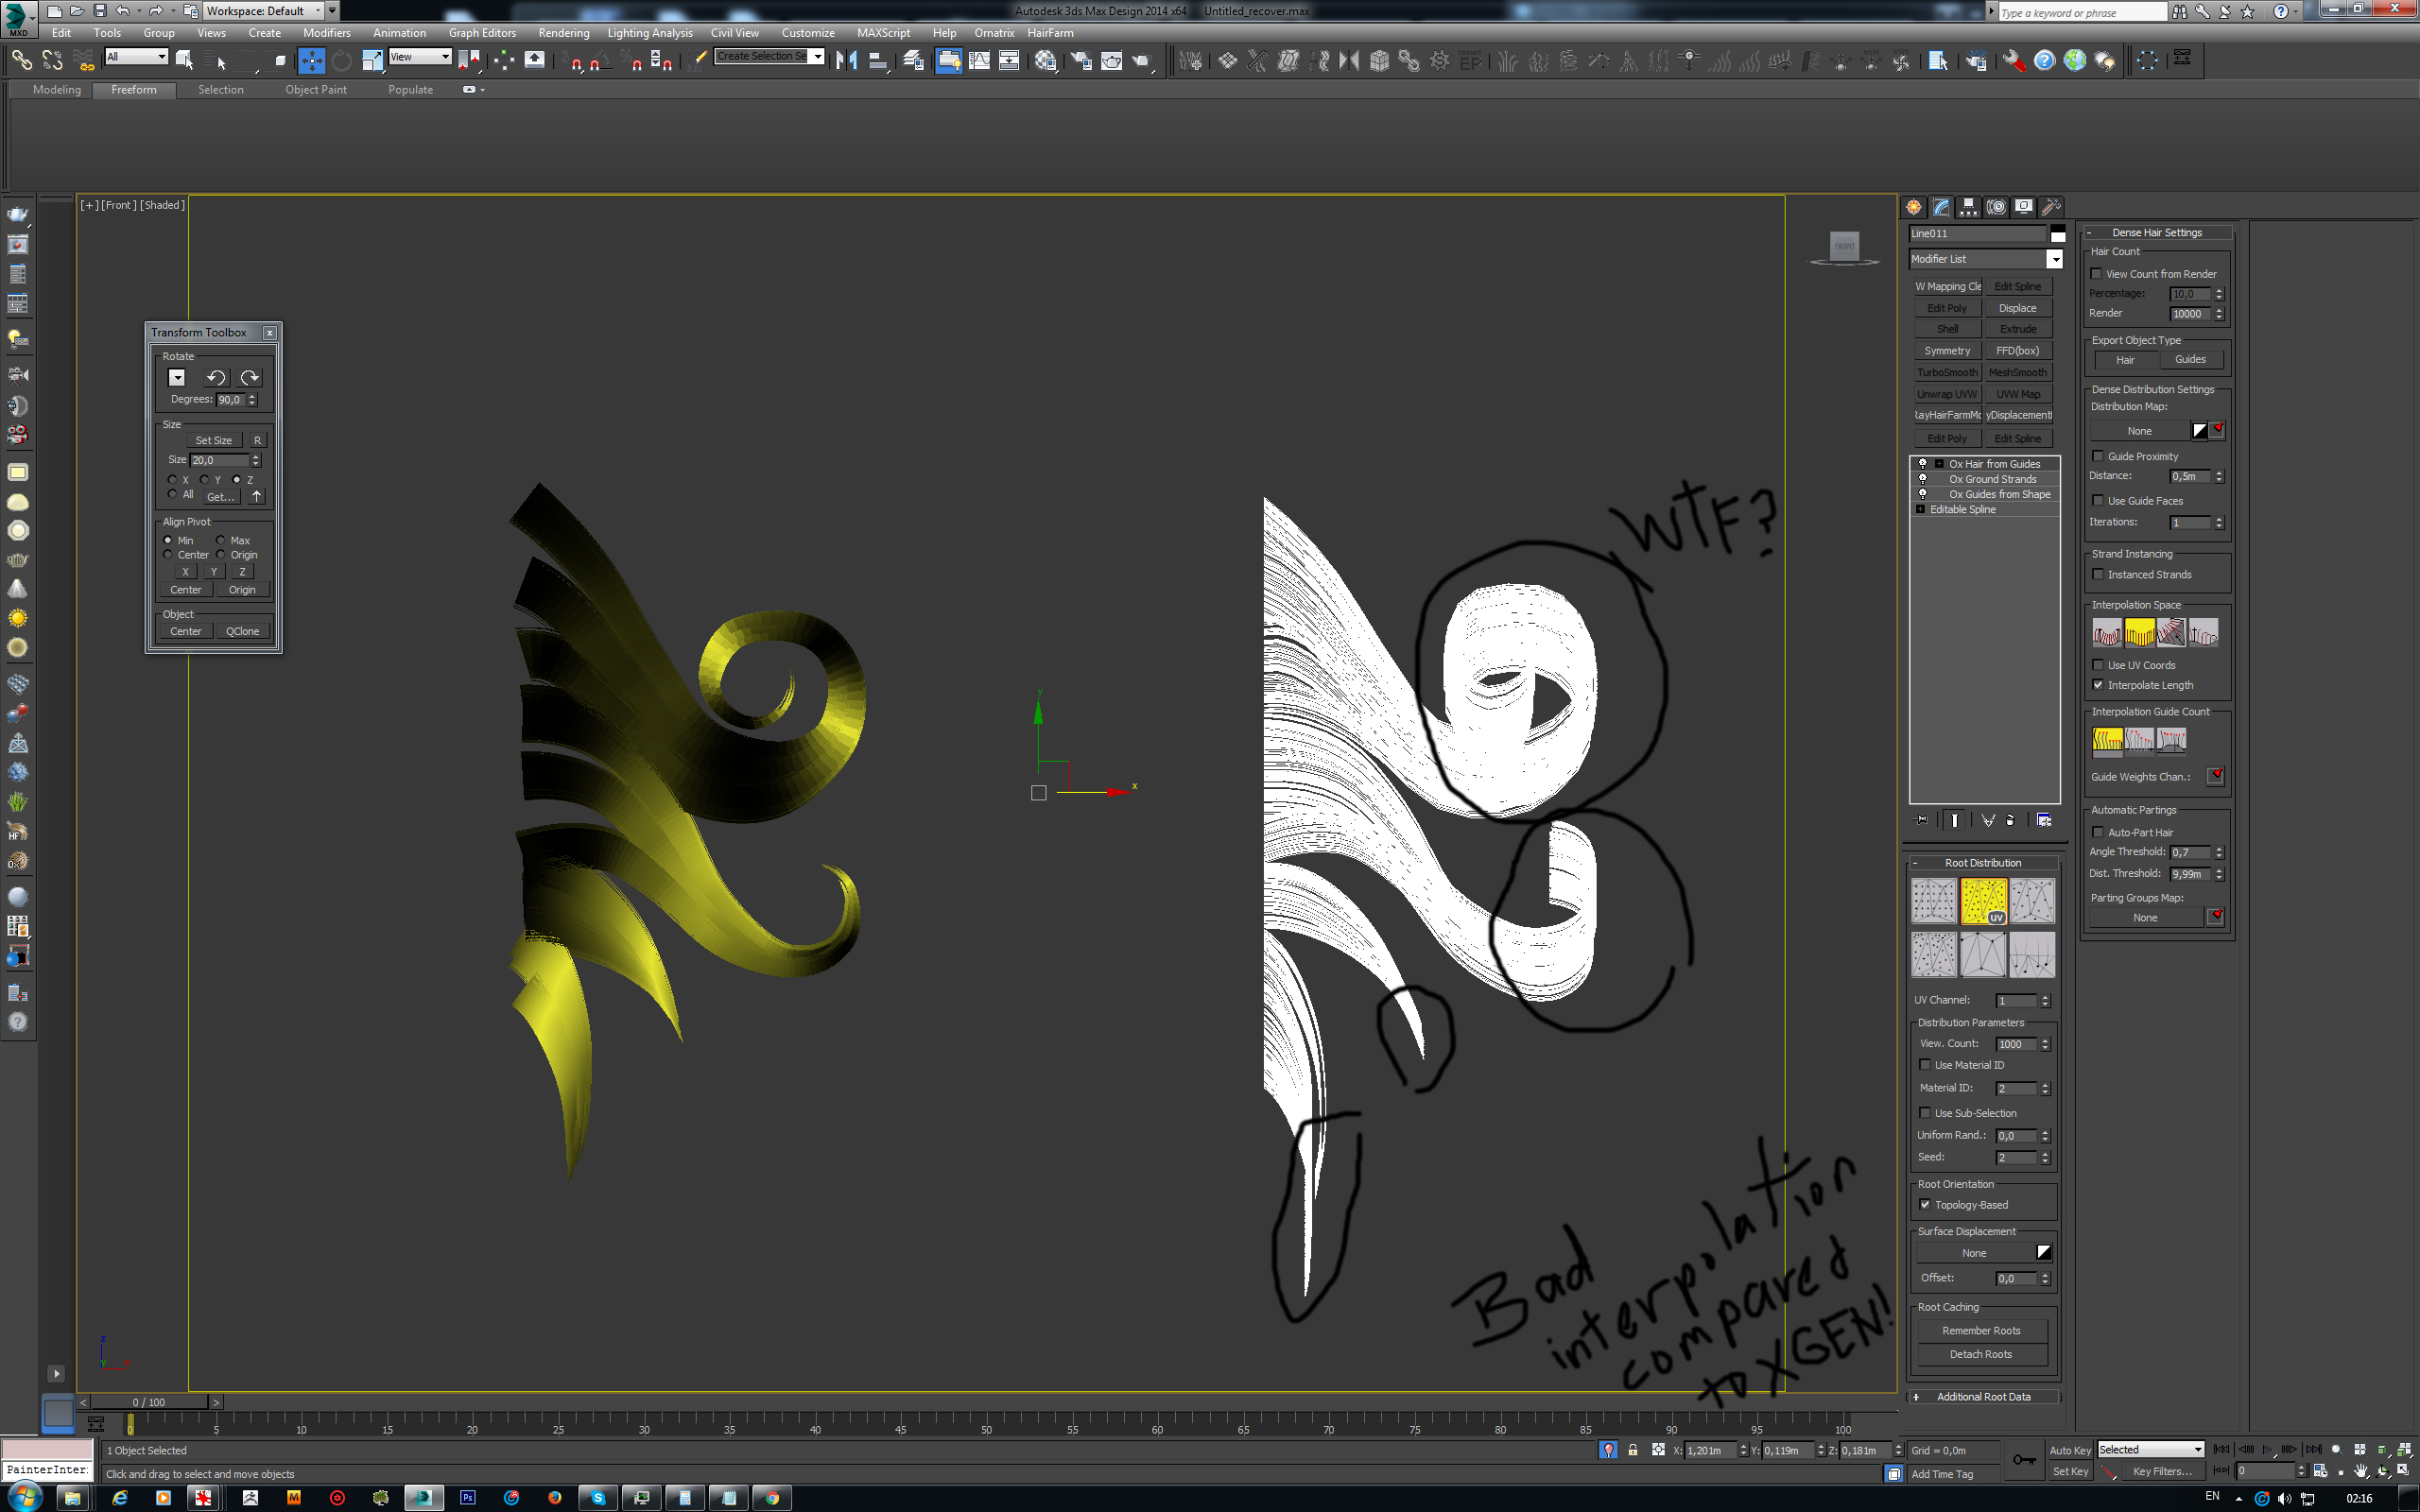Image resolution: width=2420 pixels, height=1512 pixels.
Task: Click the Rotate clockwise icon in Transform Toolbox
Action: [x=249, y=377]
